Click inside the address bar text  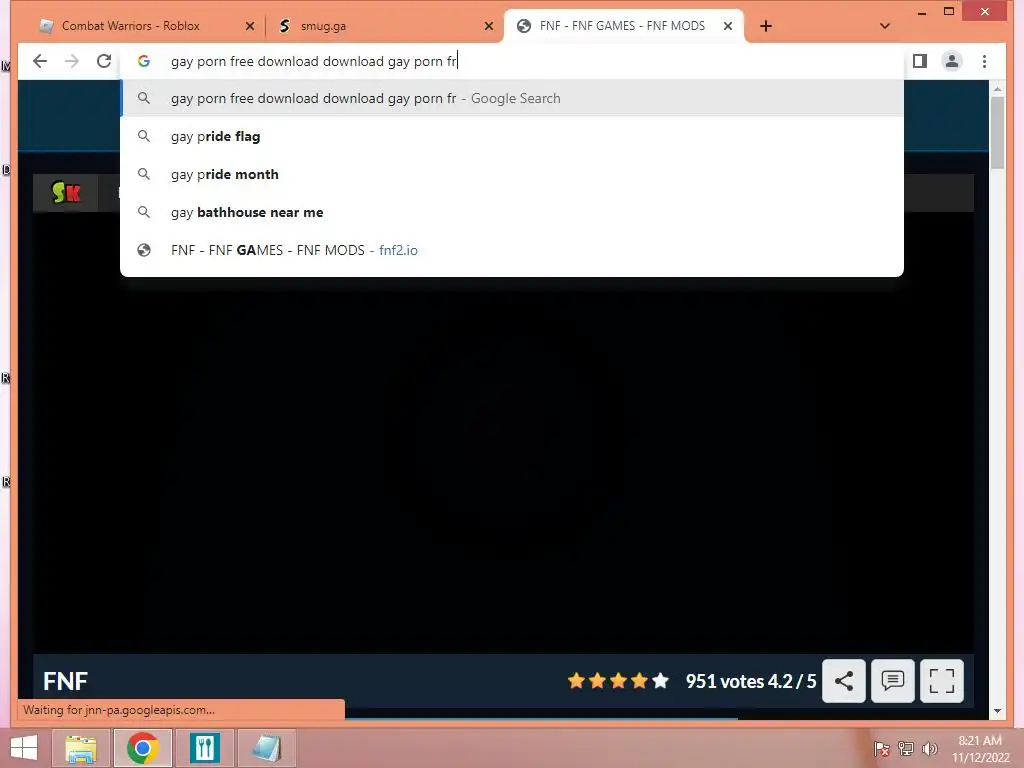pyautogui.click(x=313, y=61)
